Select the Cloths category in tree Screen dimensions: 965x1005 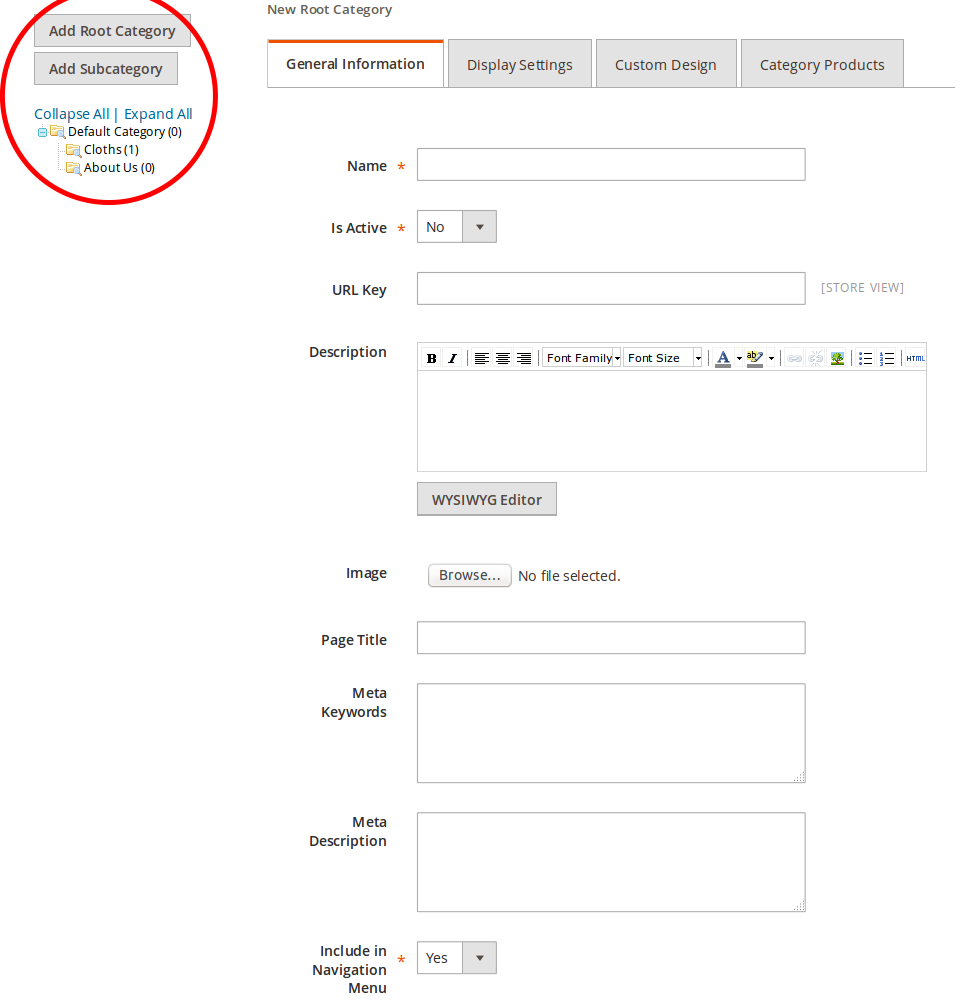point(102,150)
